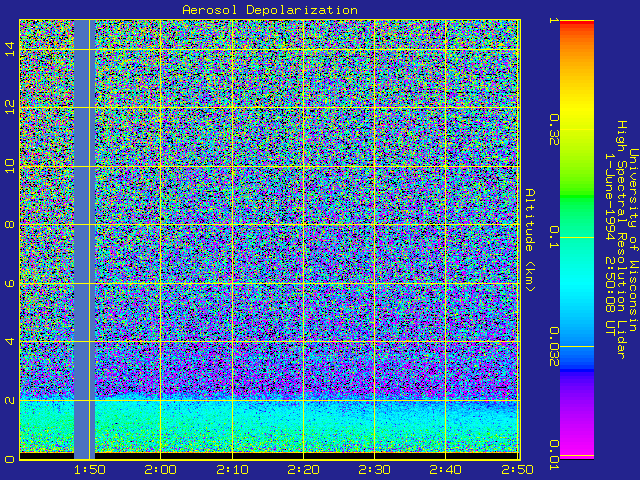Click the colorbar label '1'

554,20
